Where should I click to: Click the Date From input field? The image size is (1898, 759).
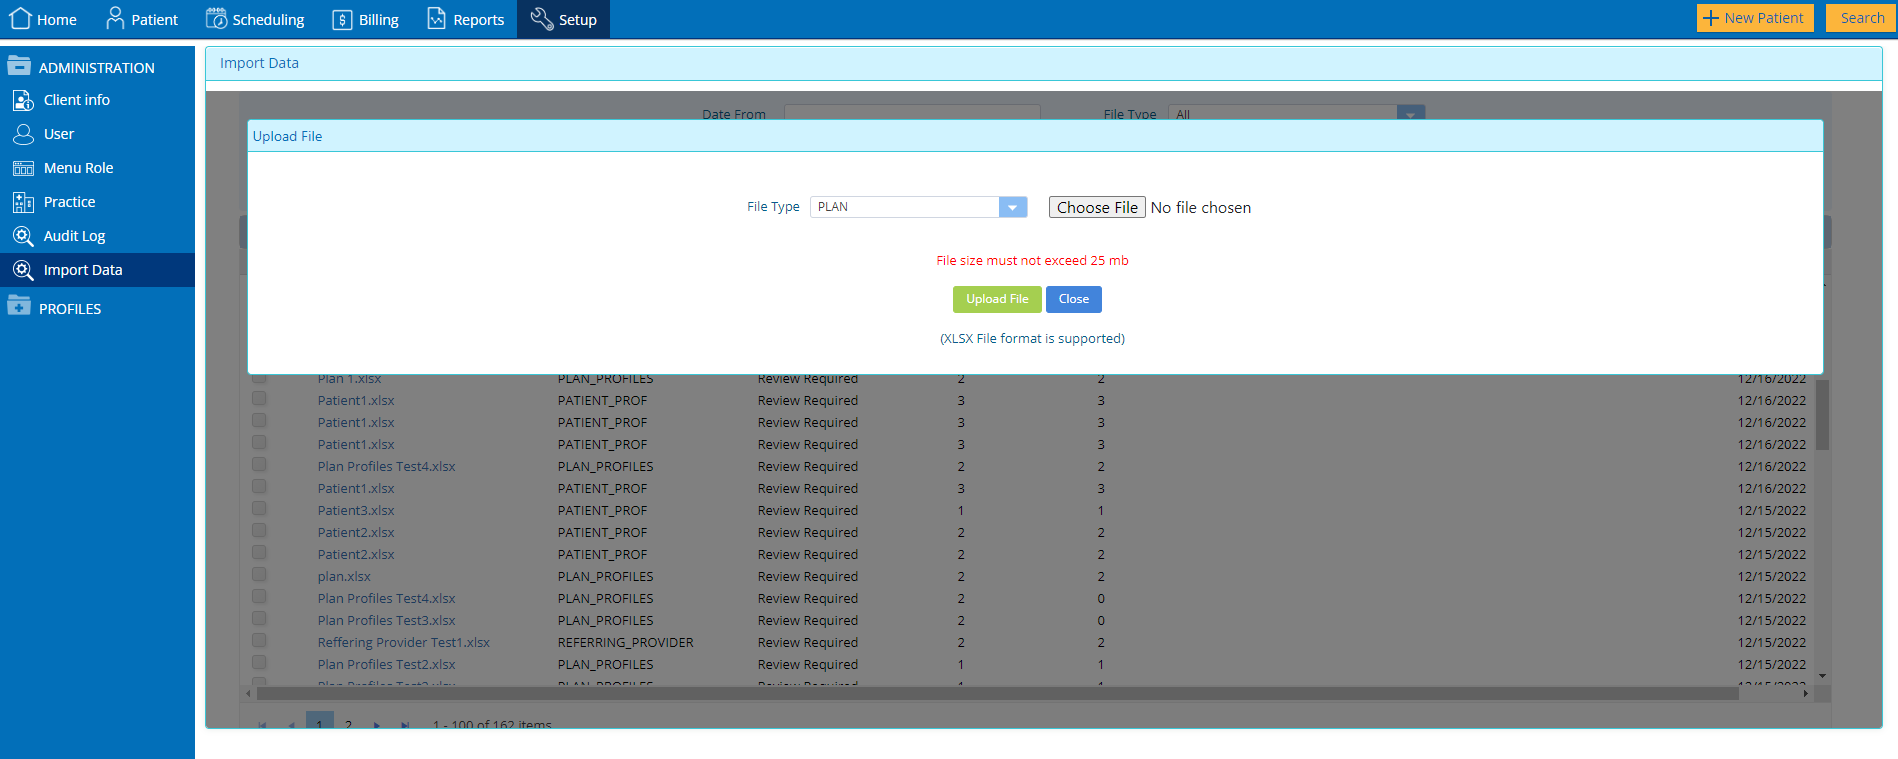[912, 113]
